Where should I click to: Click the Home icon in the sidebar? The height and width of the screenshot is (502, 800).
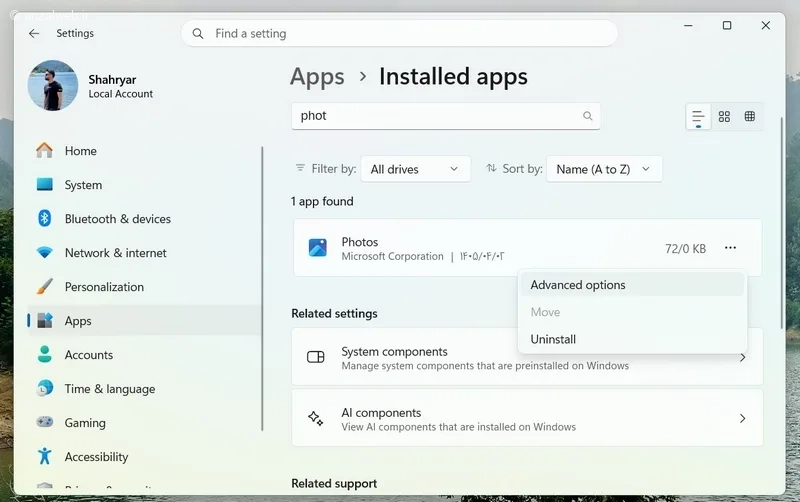[44, 150]
